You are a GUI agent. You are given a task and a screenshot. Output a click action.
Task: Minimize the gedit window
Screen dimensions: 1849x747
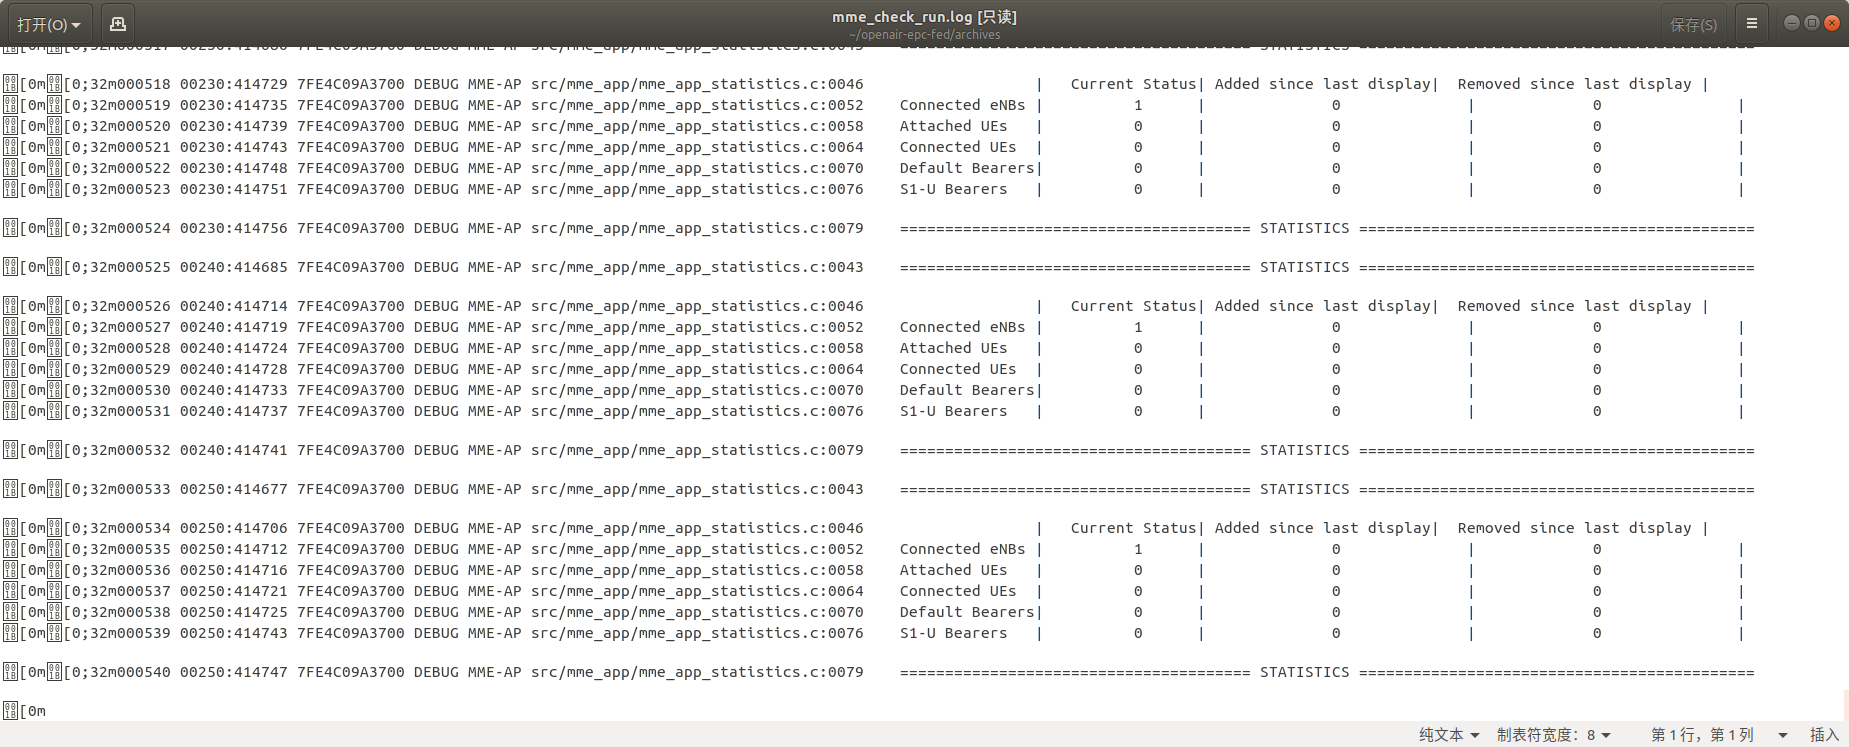(x=1791, y=23)
